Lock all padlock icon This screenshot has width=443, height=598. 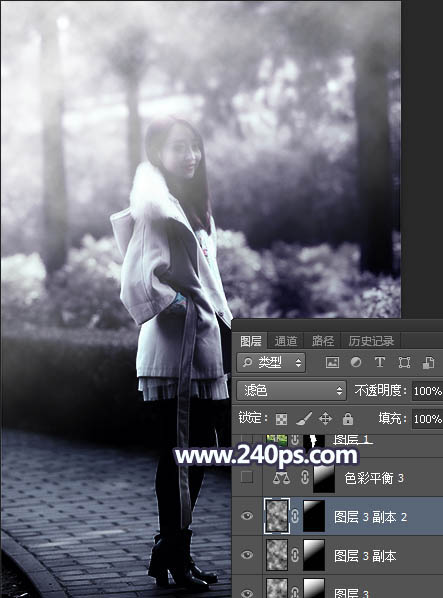point(347,419)
